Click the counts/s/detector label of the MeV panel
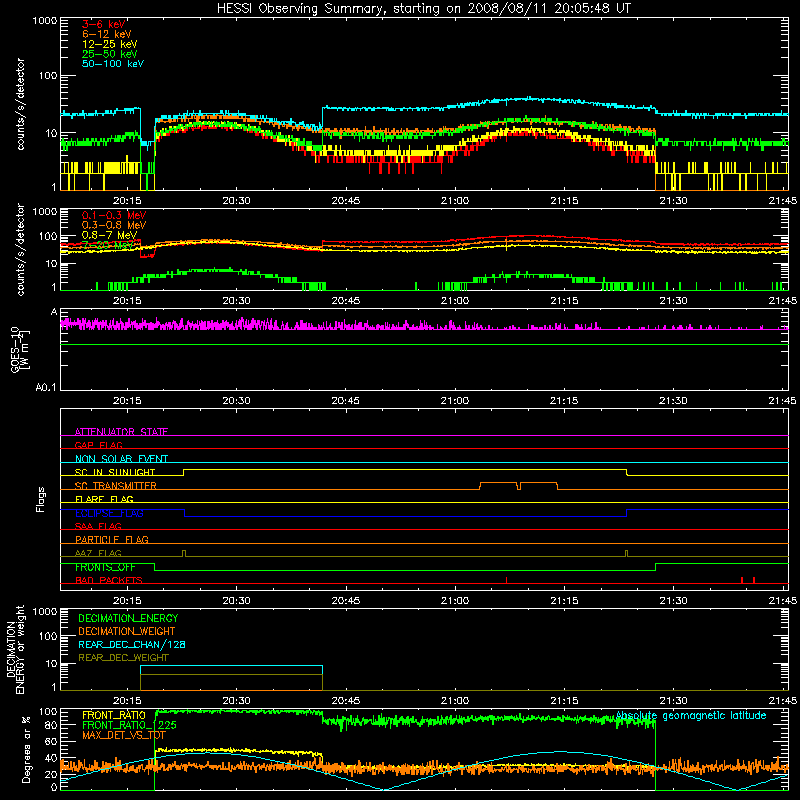Viewport: 800px width, 800px height. pos(20,249)
